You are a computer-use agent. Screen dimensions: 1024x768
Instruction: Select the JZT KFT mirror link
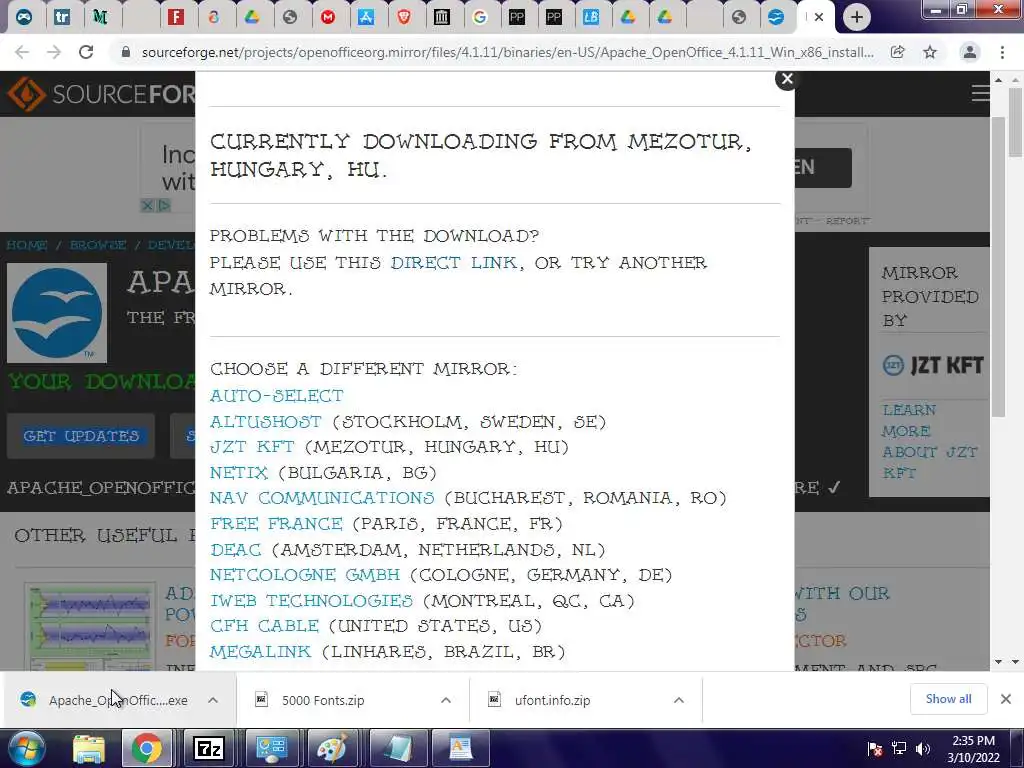pyautogui.click(x=252, y=447)
